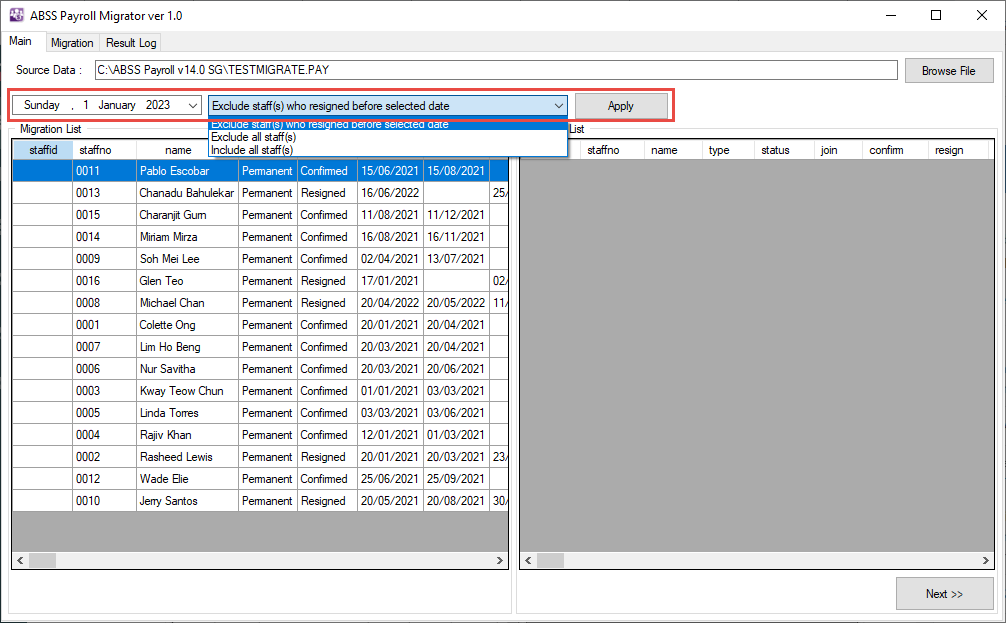Image resolution: width=1006 pixels, height=623 pixels.
Task: Click the Source Data path field
Action: 496,70
